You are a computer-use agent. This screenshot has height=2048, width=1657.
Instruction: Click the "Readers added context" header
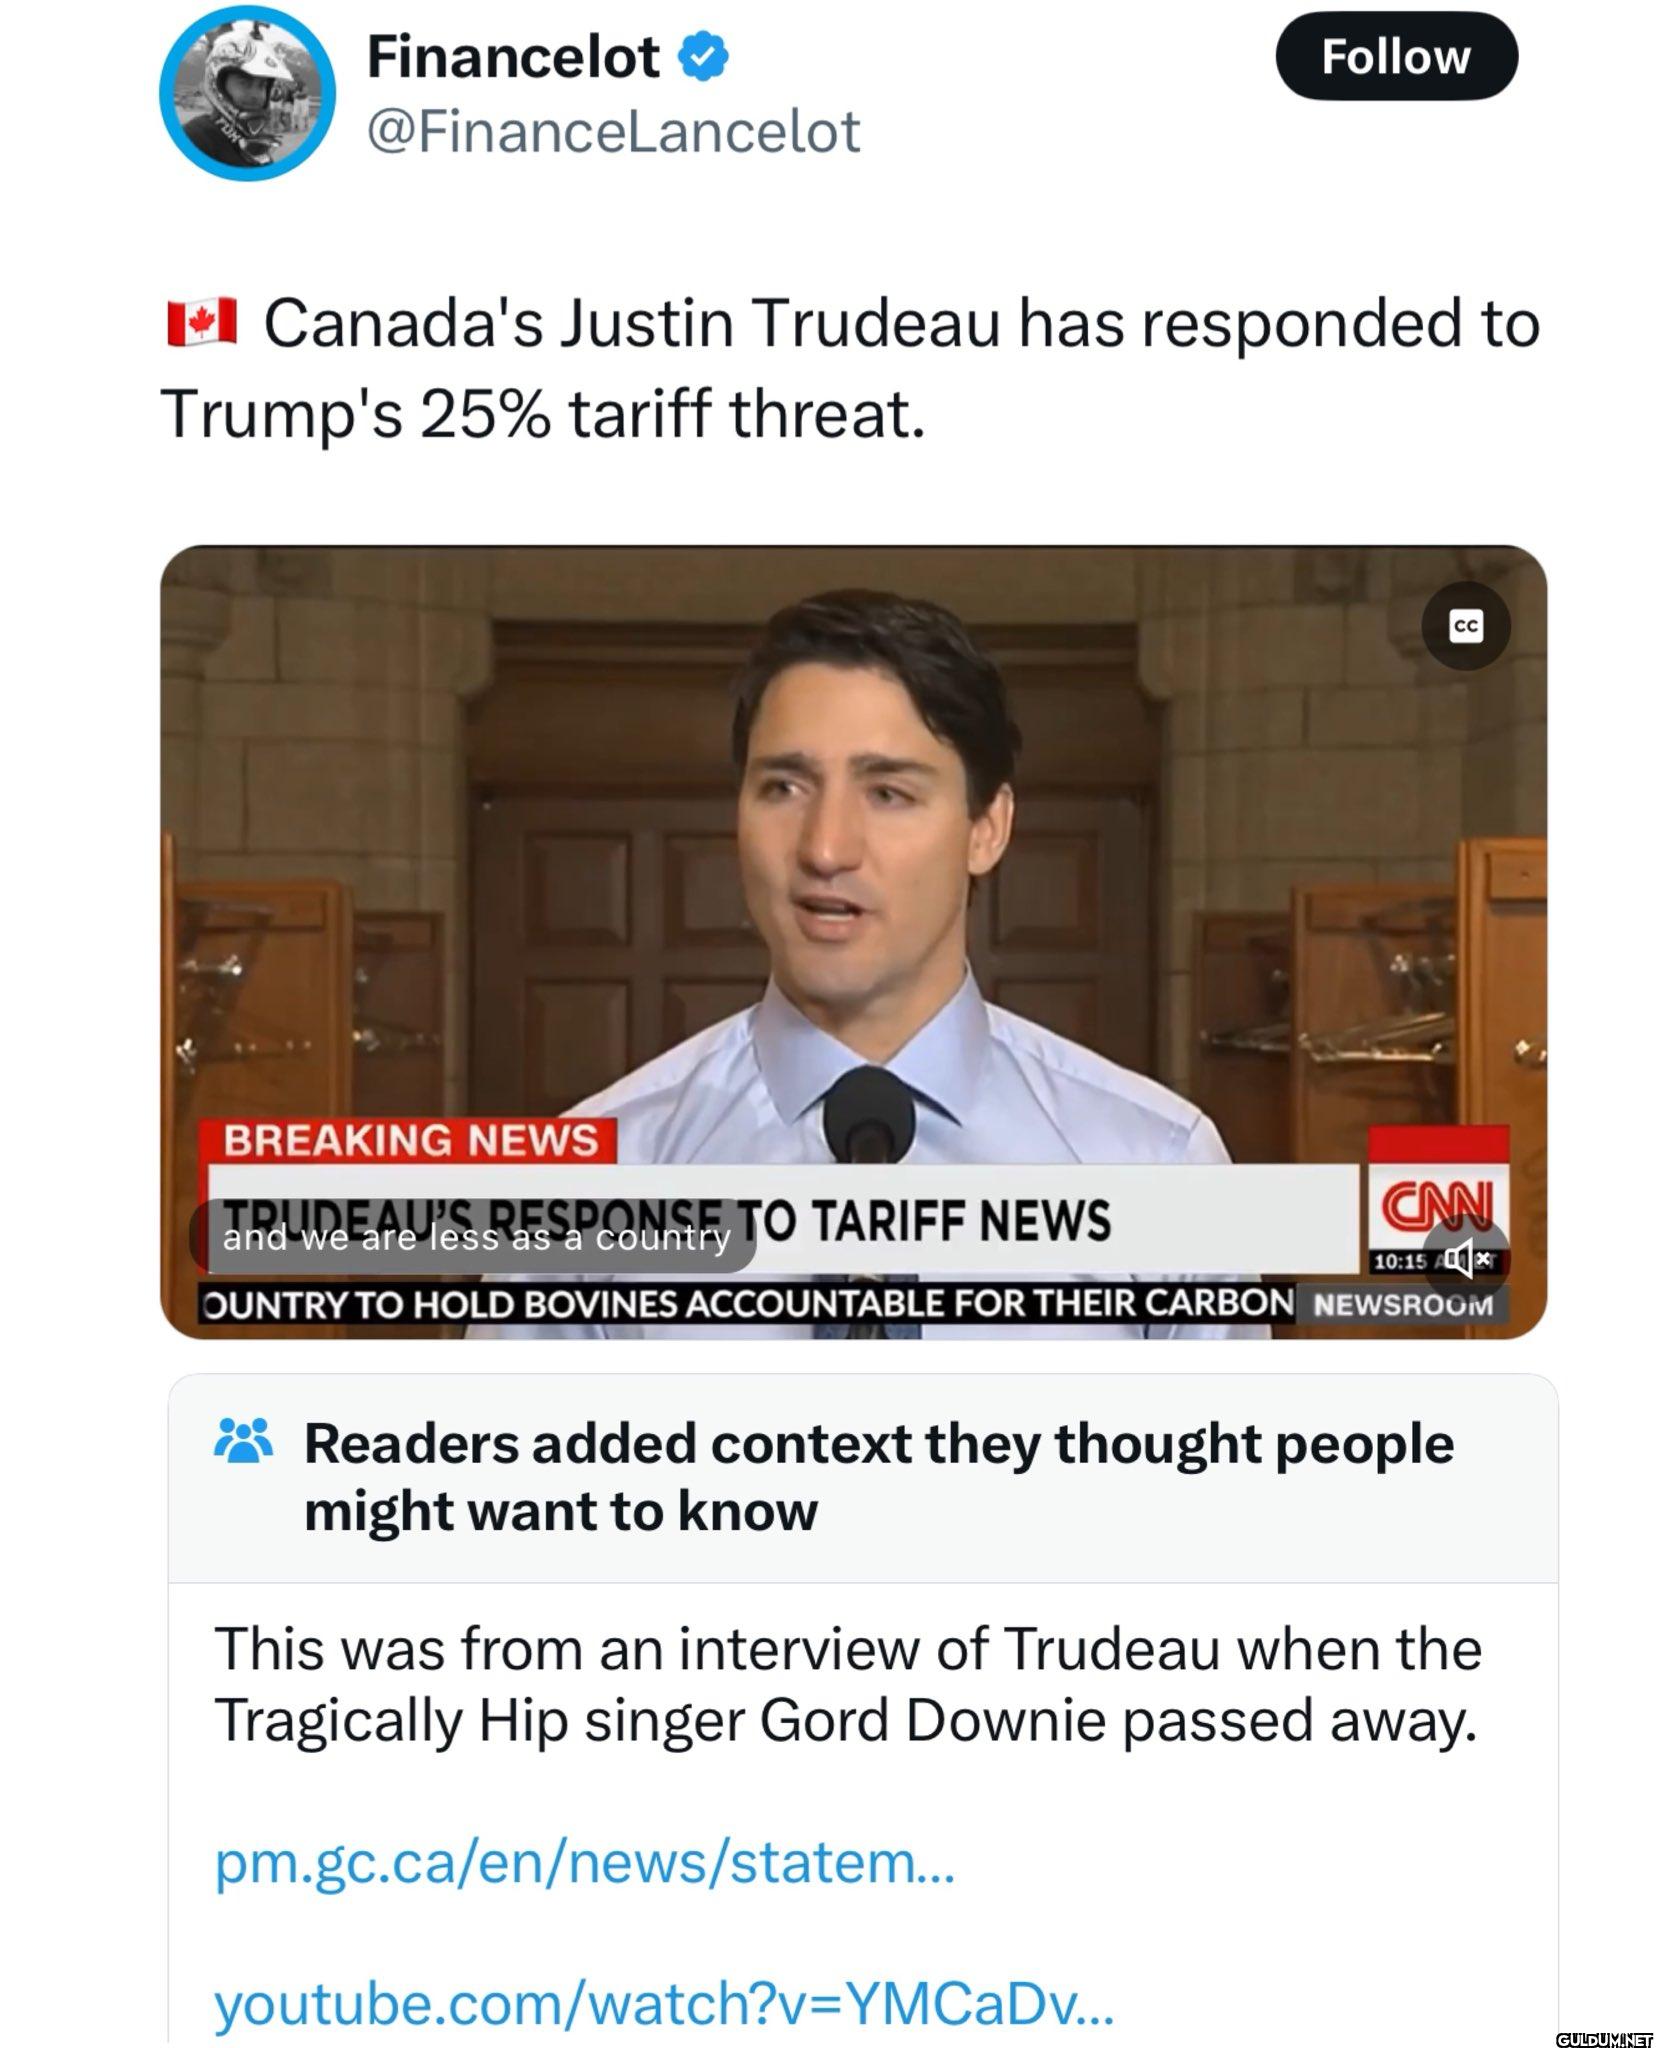coord(878,1476)
